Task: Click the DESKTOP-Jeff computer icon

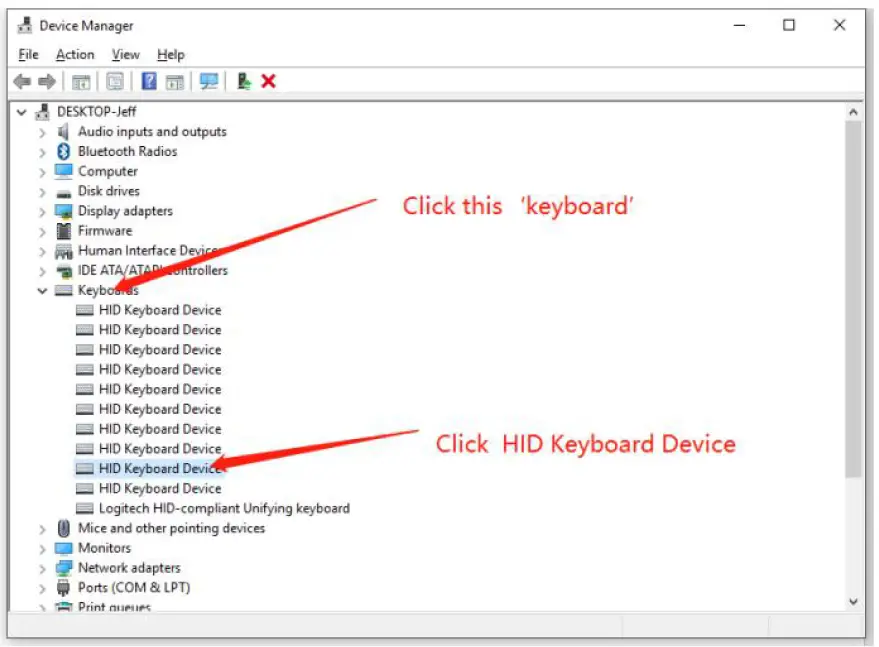Action: click(x=43, y=112)
